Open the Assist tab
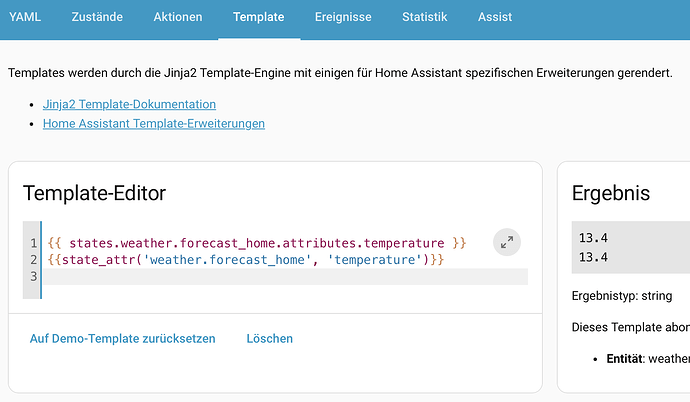Image resolution: width=690 pixels, height=402 pixels. (495, 17)
